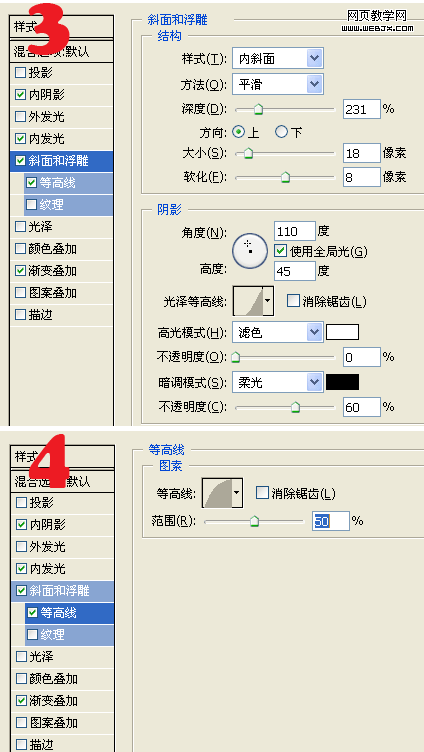Uncheck 内阴影 in the Bevel settings dialog
This screenshot has height=752, width=424.
click(20, 95)
